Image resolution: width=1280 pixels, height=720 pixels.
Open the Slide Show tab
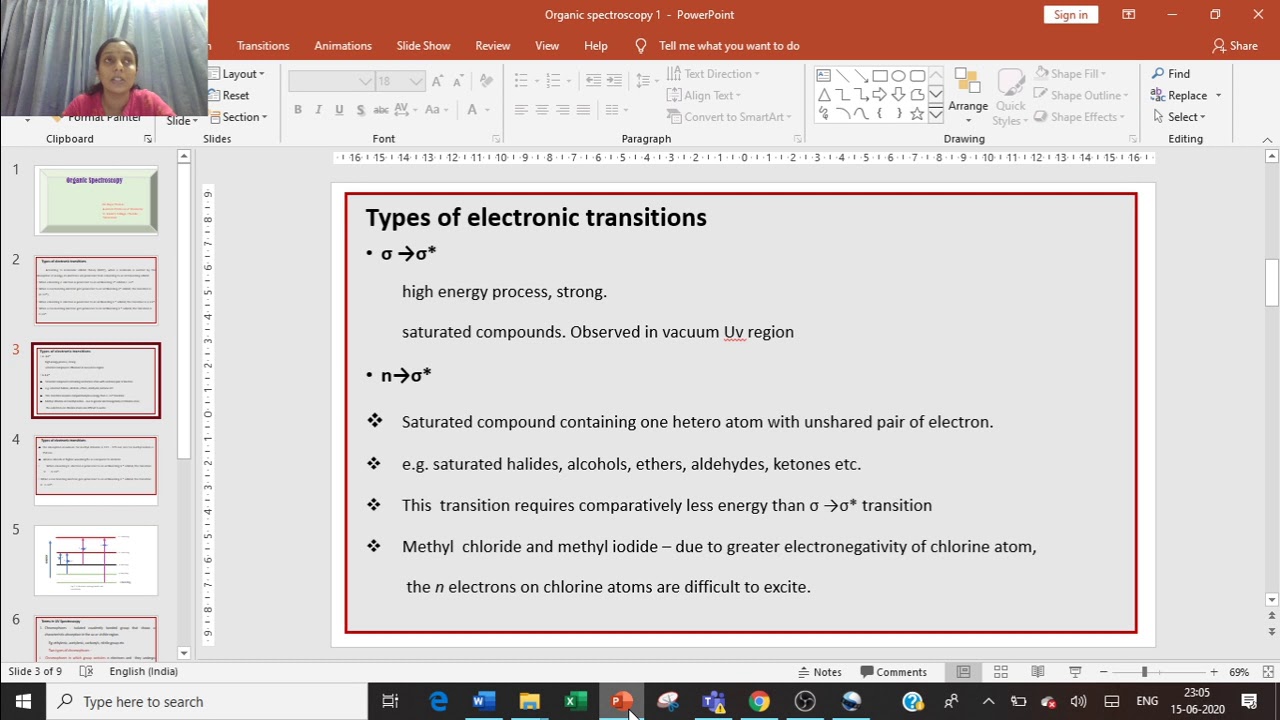[x=423, y=46]
